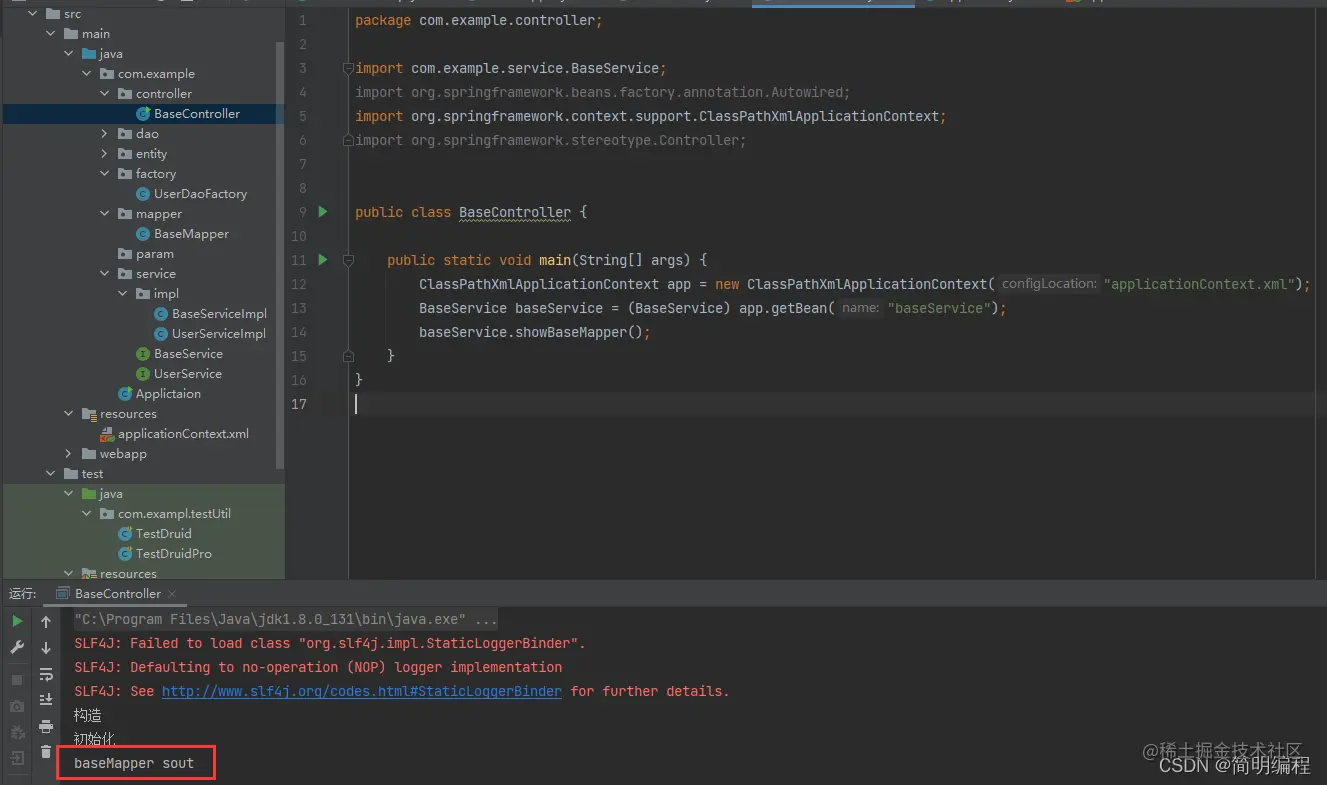Collapse the mapper package
This screenshot has width=1327, height=785.
point(105,214)
